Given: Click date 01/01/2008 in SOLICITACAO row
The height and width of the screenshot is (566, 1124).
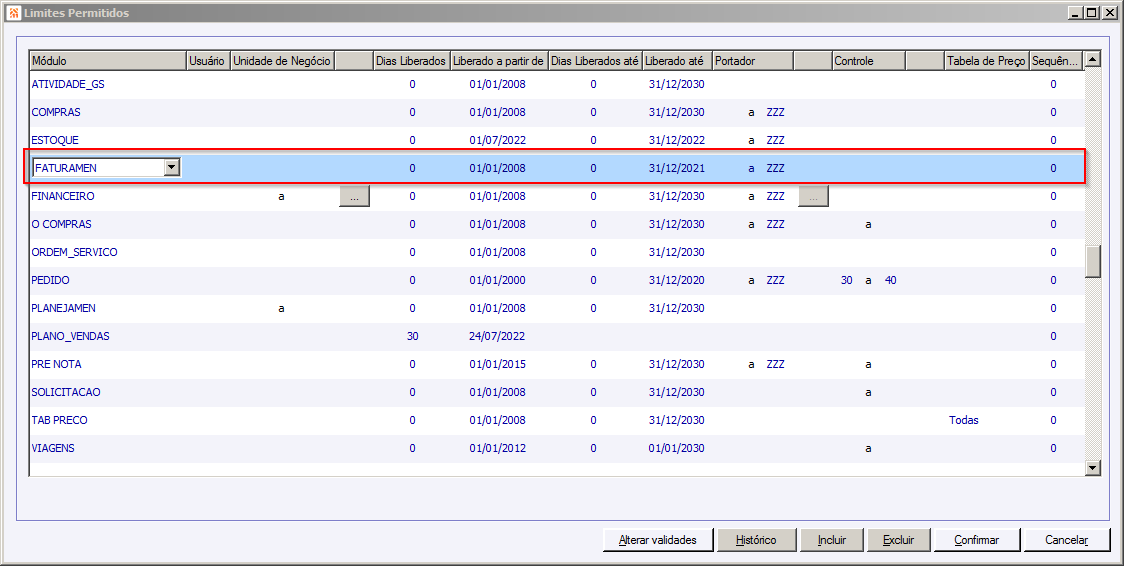Looking at the screenshot, I should click(497, 392).
